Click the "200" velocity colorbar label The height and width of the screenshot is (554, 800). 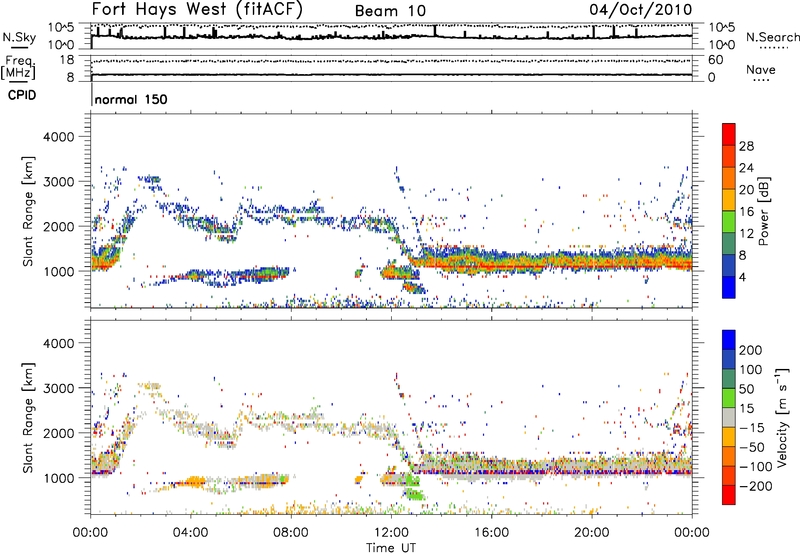751,350
